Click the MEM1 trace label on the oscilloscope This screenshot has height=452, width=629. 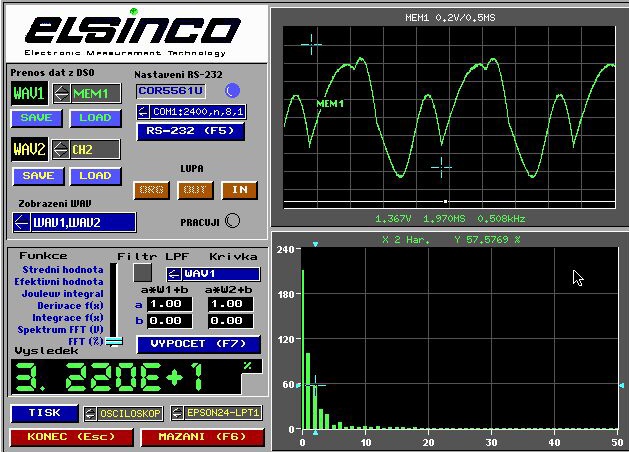pos(330,104)
